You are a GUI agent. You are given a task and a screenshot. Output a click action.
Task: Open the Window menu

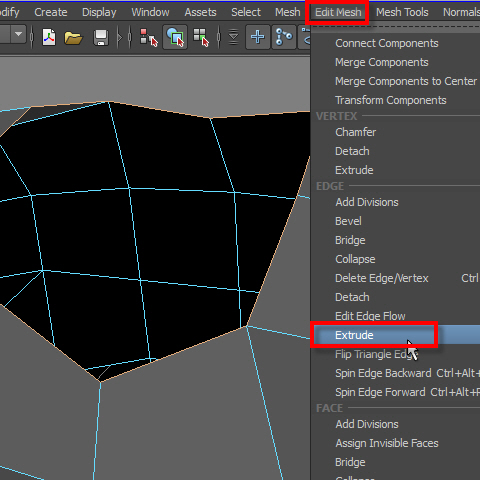pyautogui.click(x=150, y=12)
